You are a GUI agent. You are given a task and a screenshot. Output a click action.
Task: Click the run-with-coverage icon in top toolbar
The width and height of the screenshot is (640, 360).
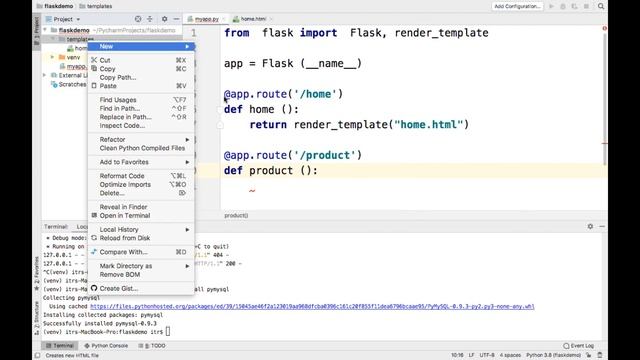click(574, 6)
